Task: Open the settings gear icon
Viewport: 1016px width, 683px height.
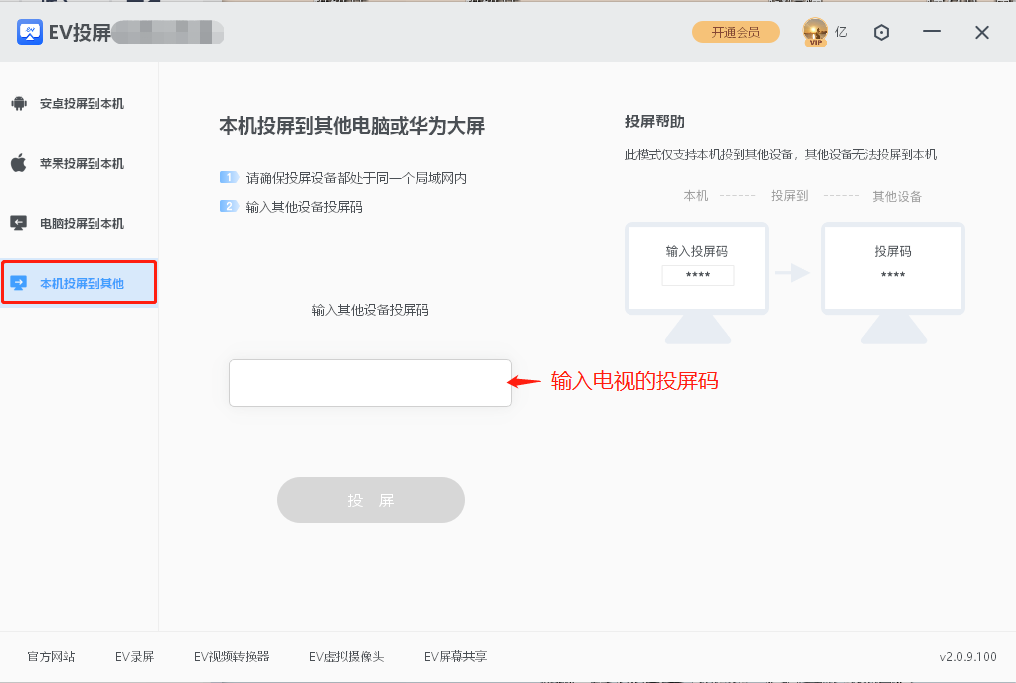Action: [881, 32]
